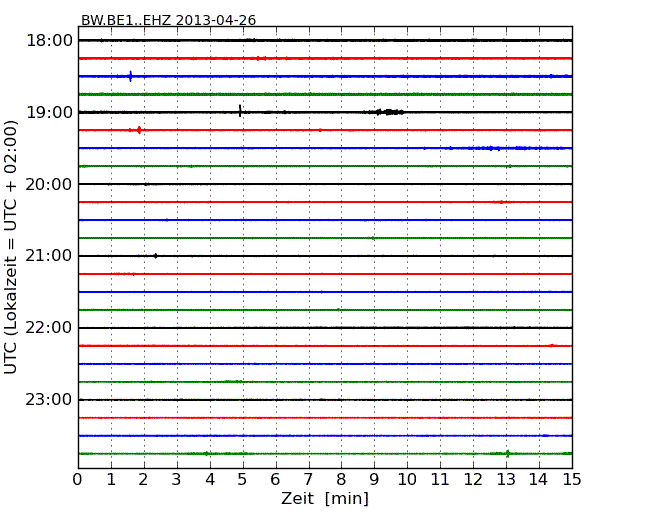650x520 pixels.
Task: Click the 20:00 time axis label
Action: coord(49,184)
